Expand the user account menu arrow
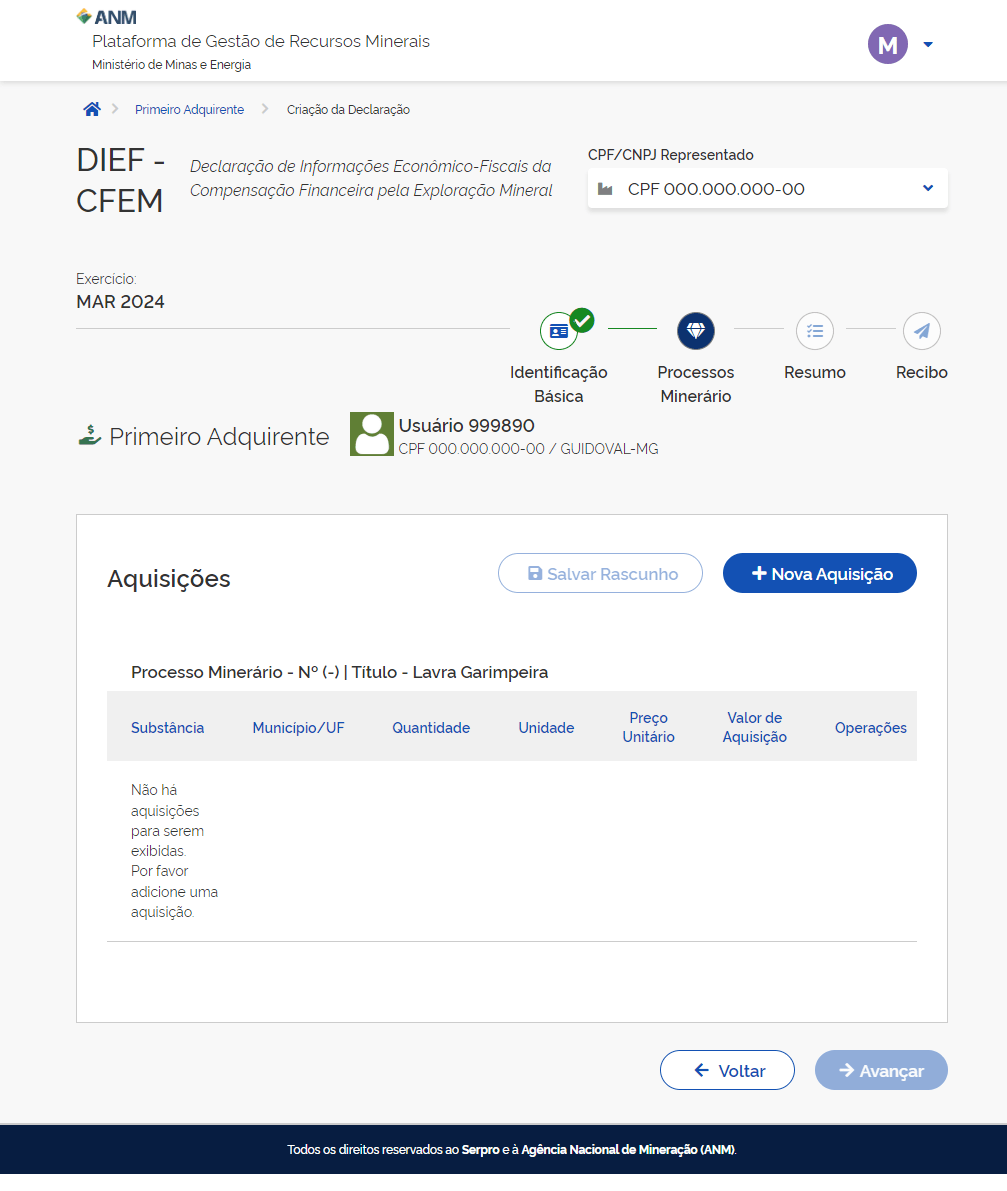Viewport: 1007px width, 1191px height. click(928, 45)
